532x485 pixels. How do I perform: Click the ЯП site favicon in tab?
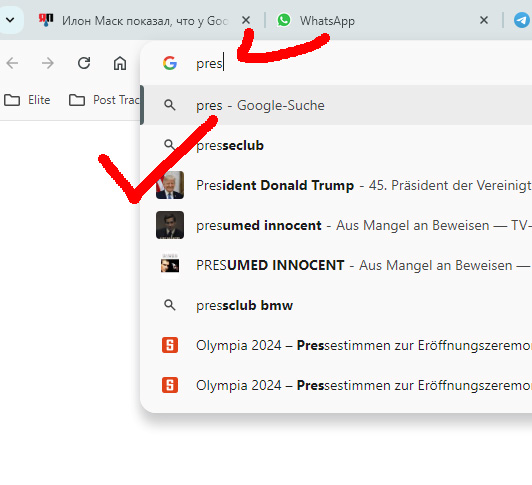coord(46,20)
